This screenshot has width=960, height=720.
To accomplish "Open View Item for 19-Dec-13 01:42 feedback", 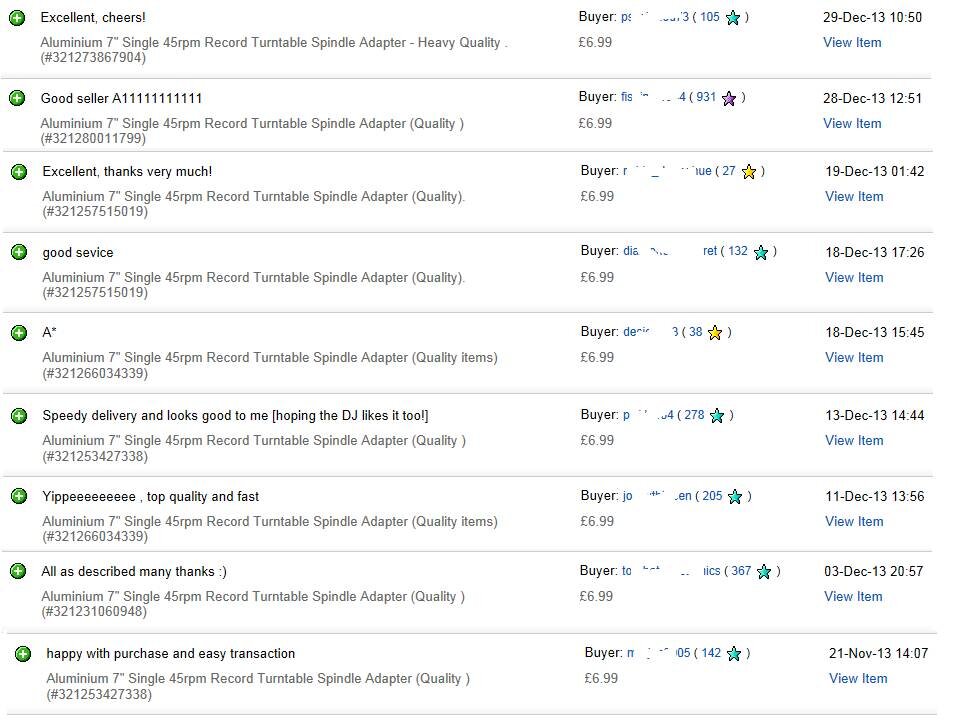I will point(854,196).
